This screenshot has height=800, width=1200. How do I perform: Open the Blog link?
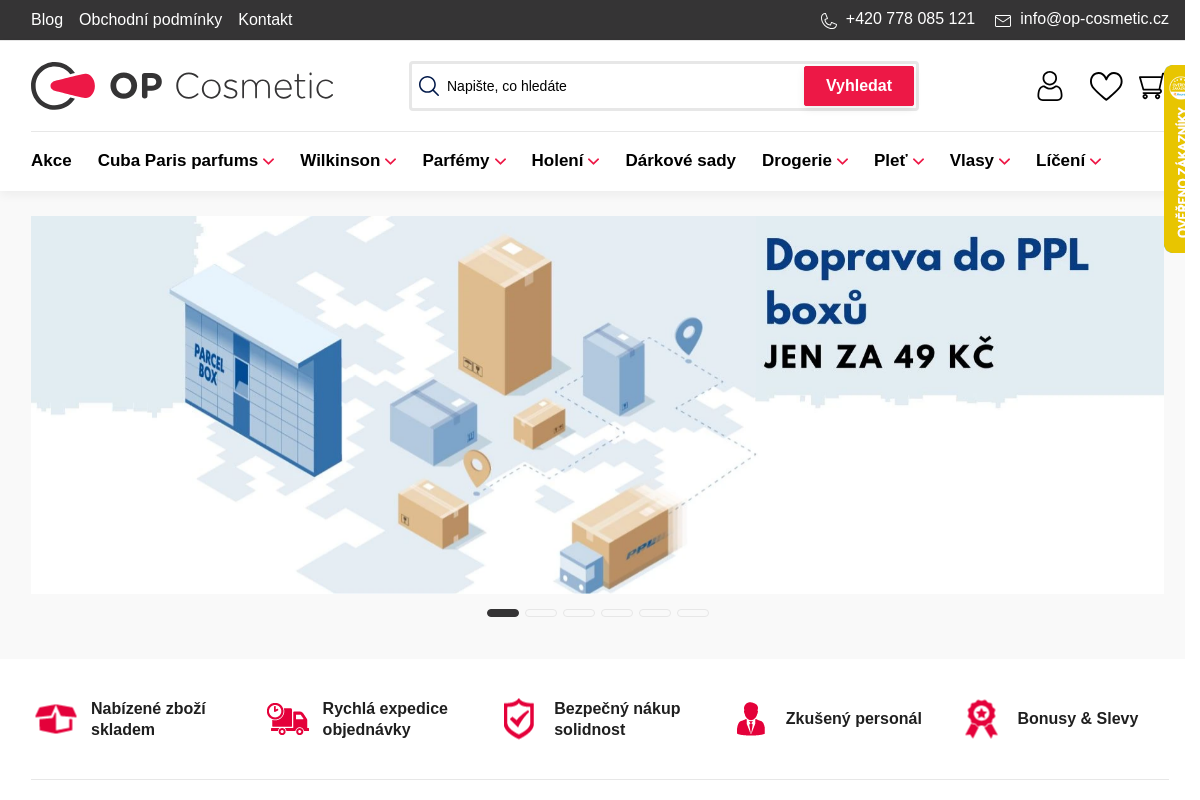pyautogui.click(x=47, y=20)
